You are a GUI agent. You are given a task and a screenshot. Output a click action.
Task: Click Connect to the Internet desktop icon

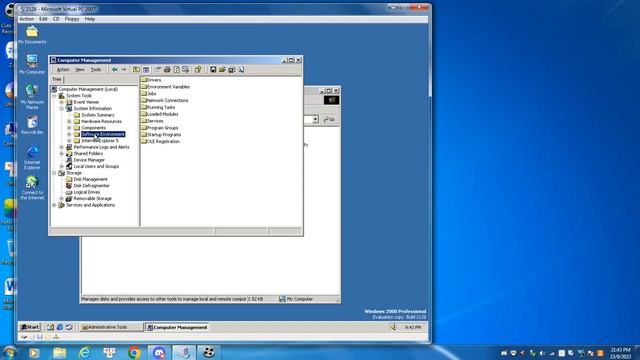pyautogui.click(x=32, y=188)
